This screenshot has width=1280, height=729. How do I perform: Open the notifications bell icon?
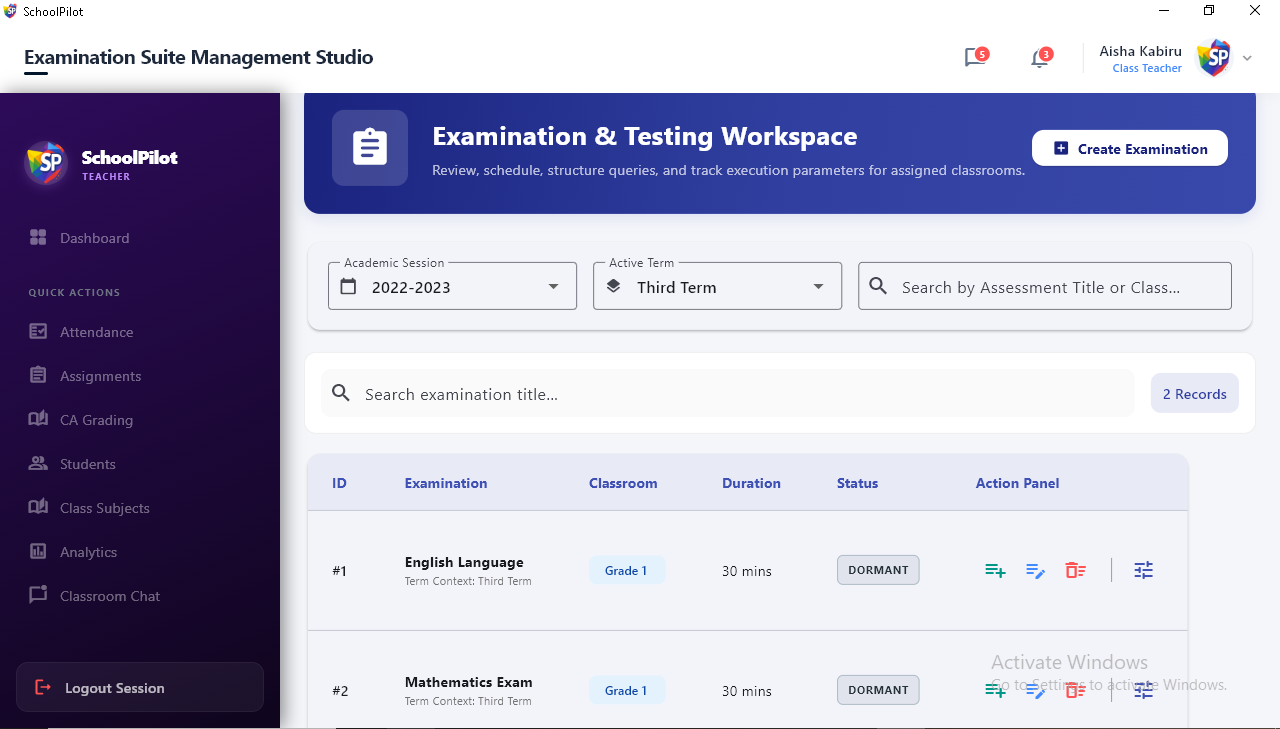click(1040, 58)
